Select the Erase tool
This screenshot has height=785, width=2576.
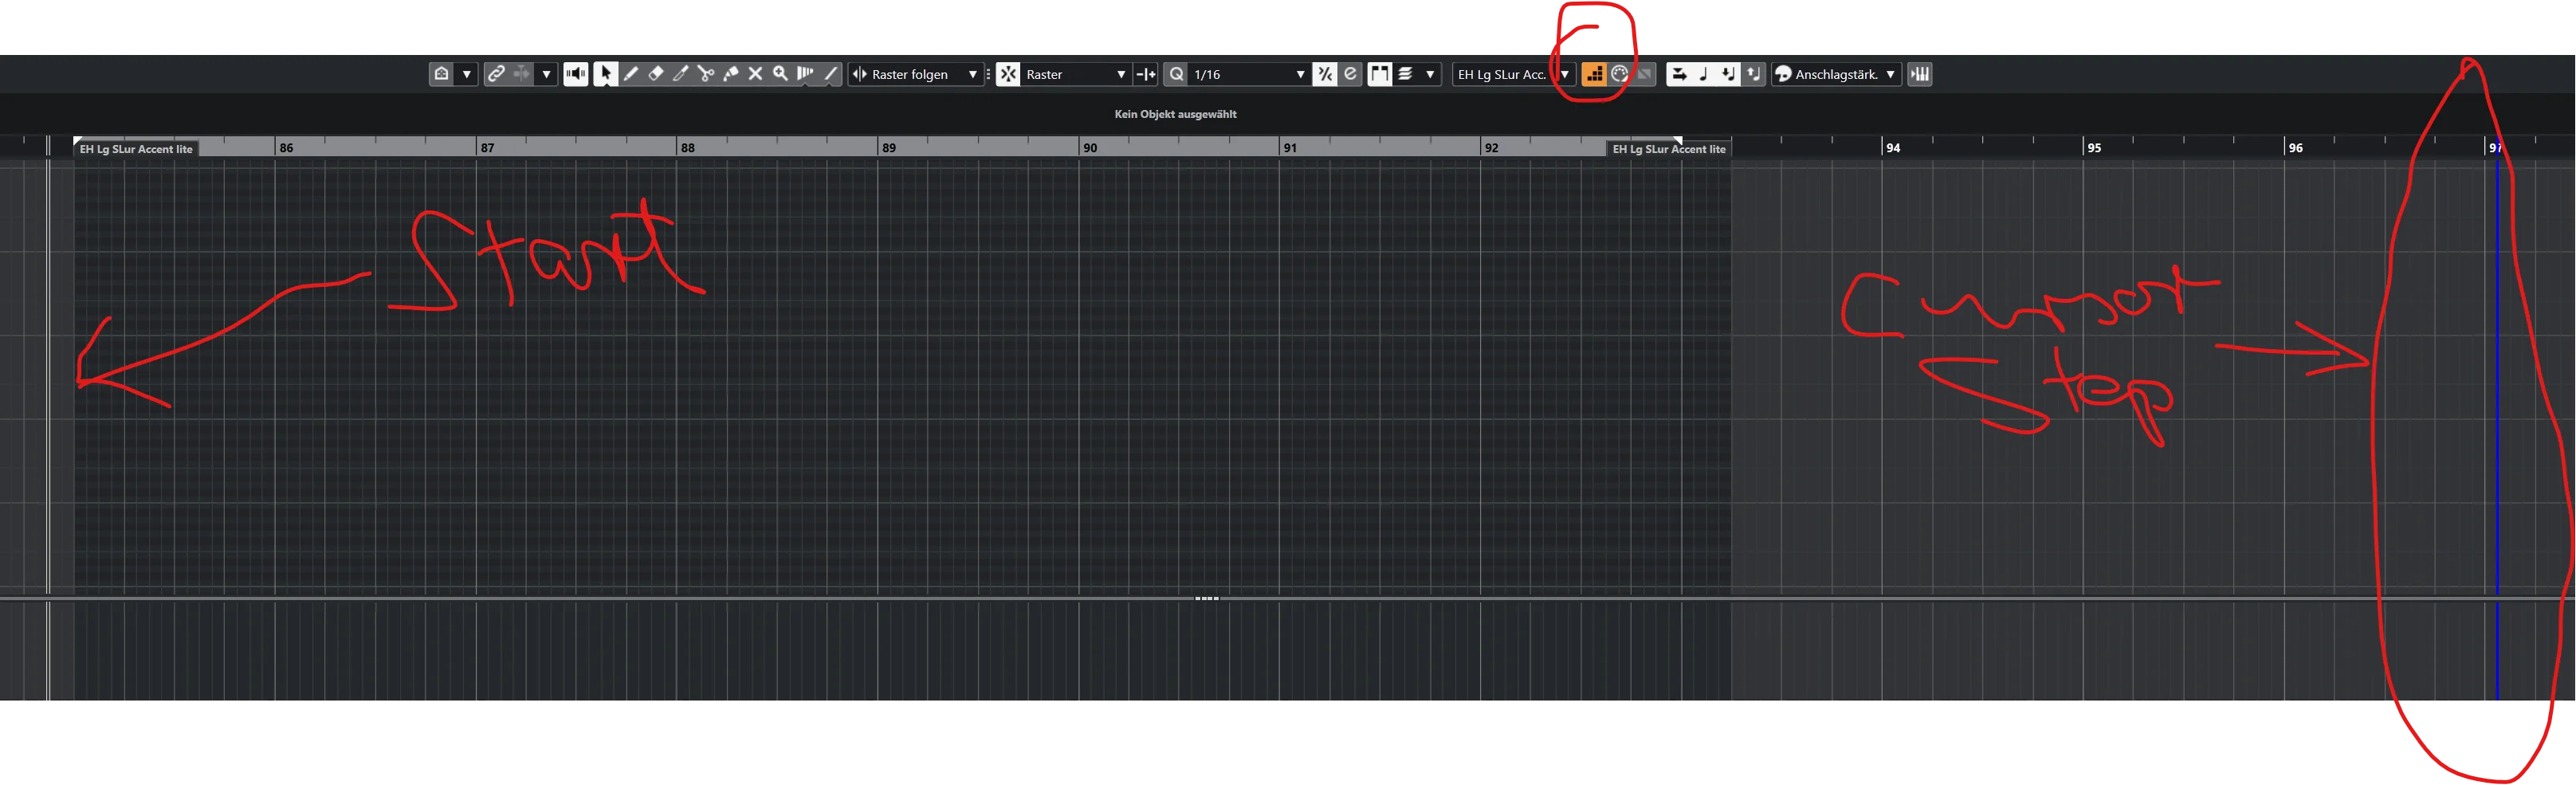click(x=656, y=74)
